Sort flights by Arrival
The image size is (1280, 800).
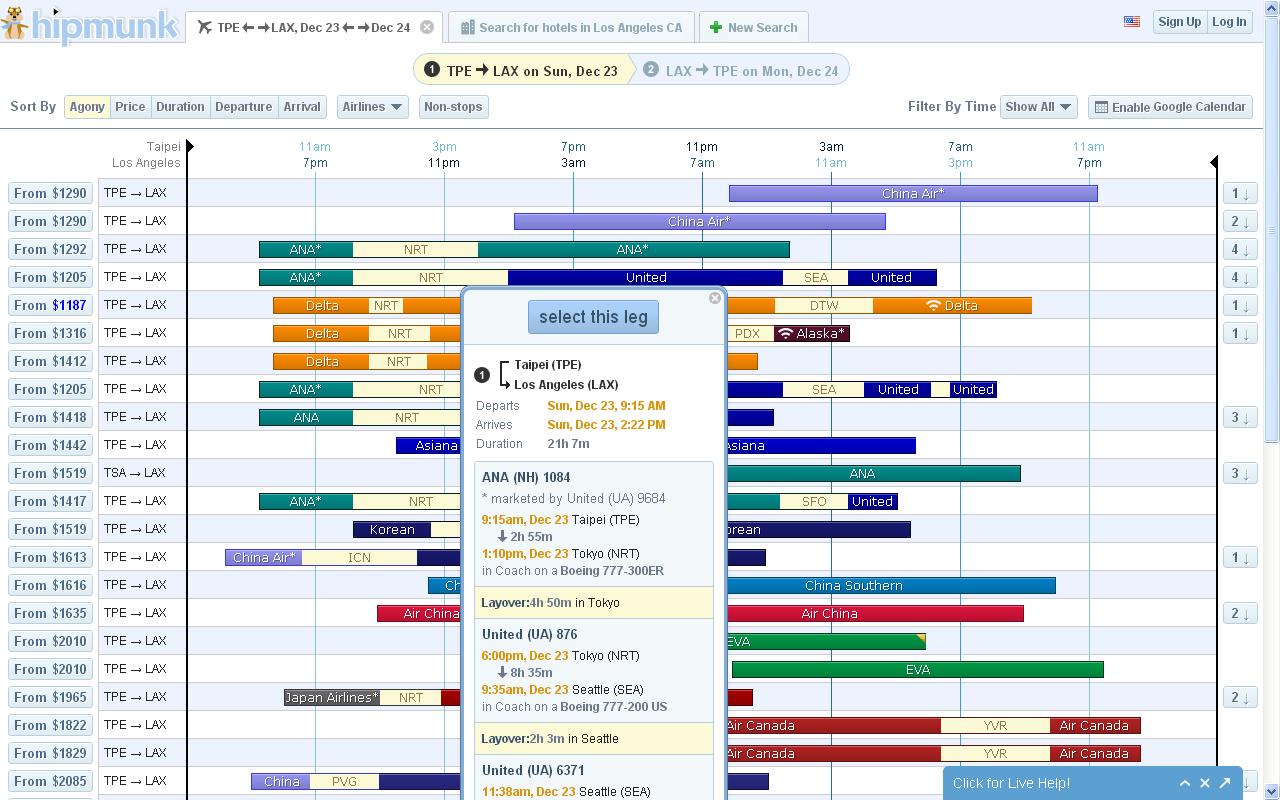(302, 107)
